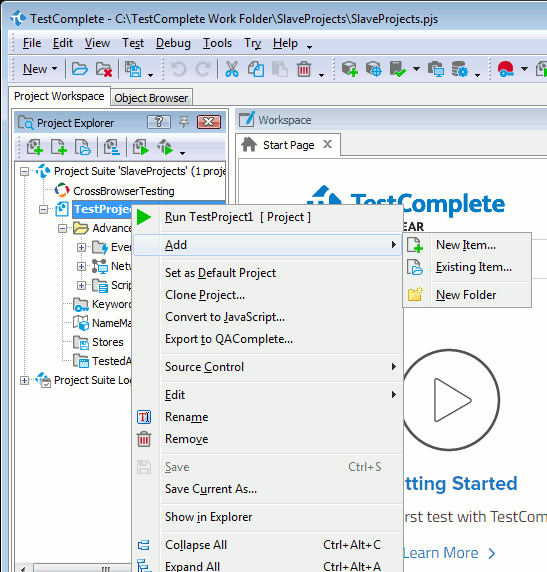
Task: Click the database with blue gear icon
Action: (459, 69)
